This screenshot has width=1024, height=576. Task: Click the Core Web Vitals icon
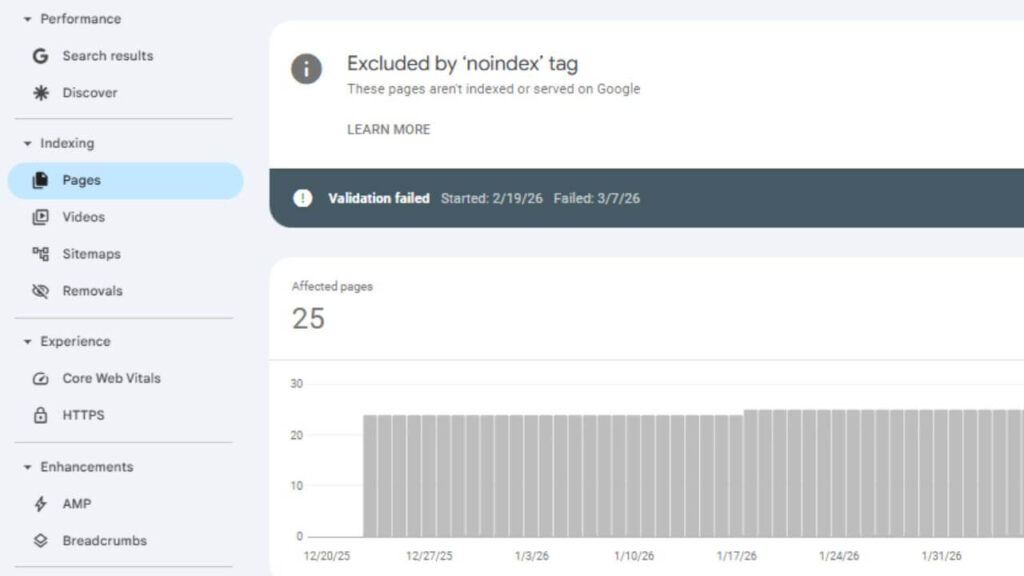click(x=40, y=378)
